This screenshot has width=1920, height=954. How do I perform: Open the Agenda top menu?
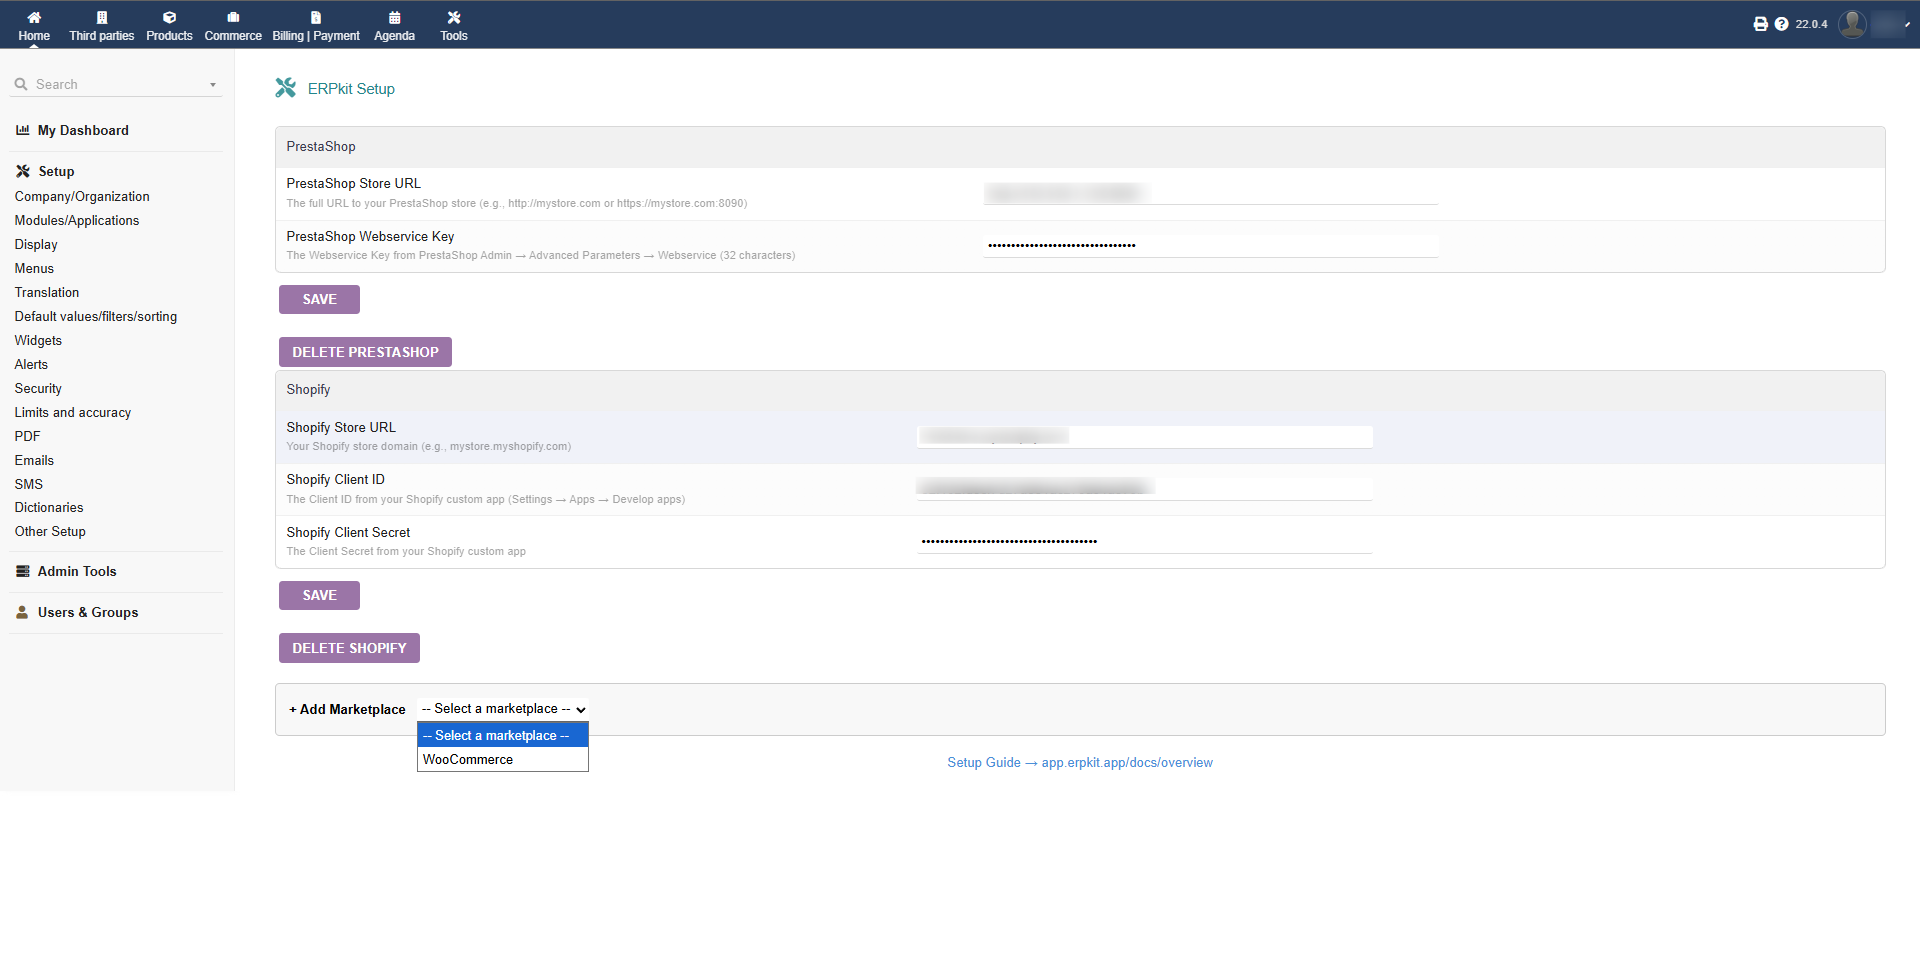394,25
